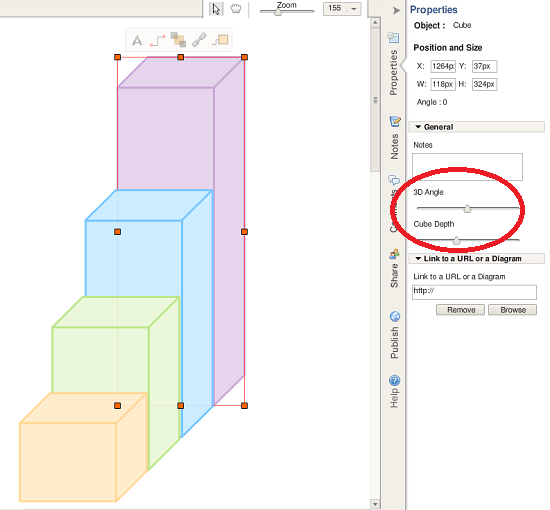
Task: Click the 'Object :' Cube label
Action: pyautogui.click(x=442, y=26)
